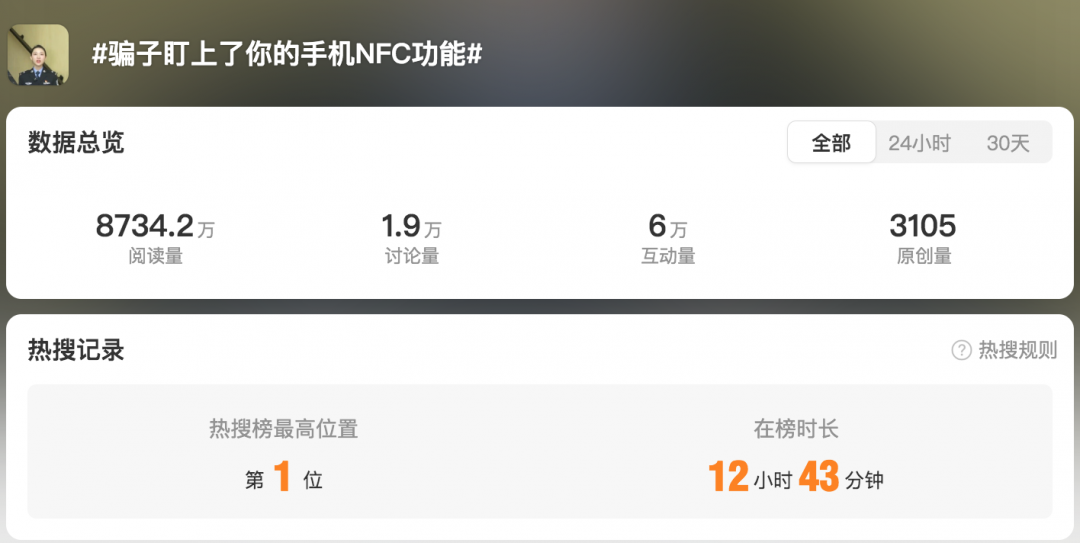Click the 热搜记录 section heading
The image size is (1080, 543).
click(76, 350)
